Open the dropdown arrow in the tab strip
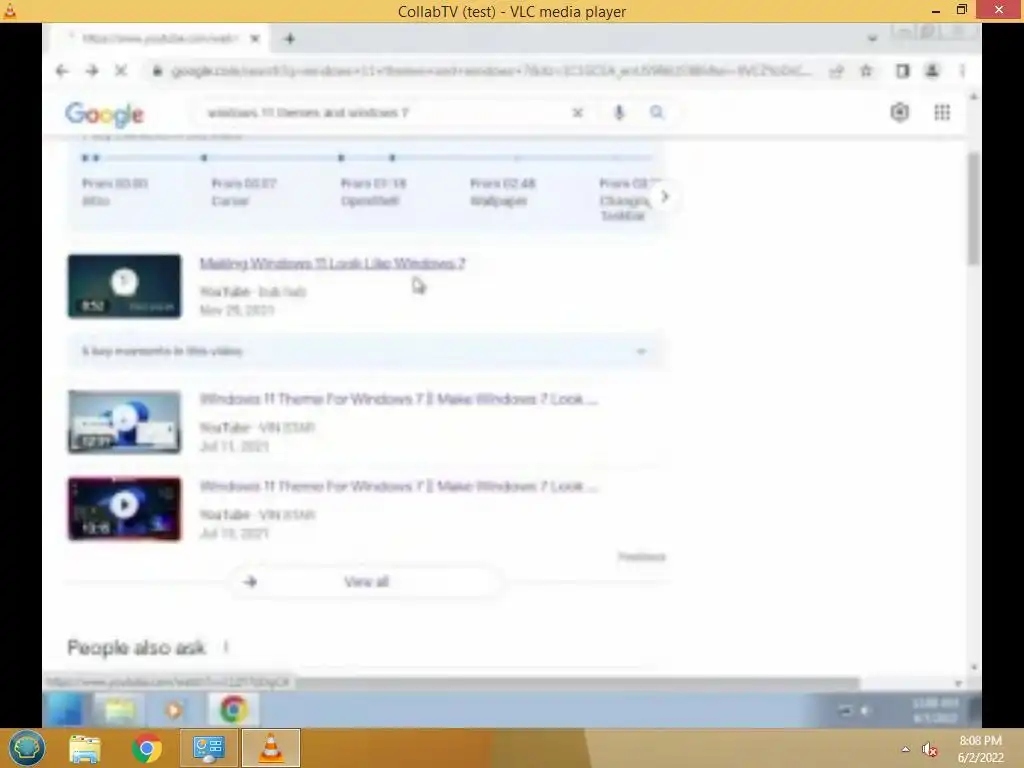 pyautogui.click(x=872, y=39)
